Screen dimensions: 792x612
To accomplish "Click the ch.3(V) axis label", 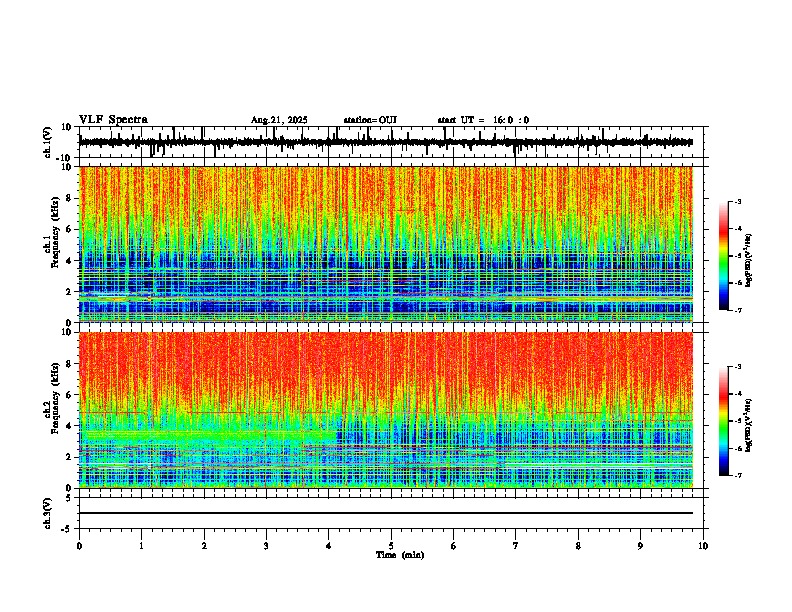I will 48,513.
